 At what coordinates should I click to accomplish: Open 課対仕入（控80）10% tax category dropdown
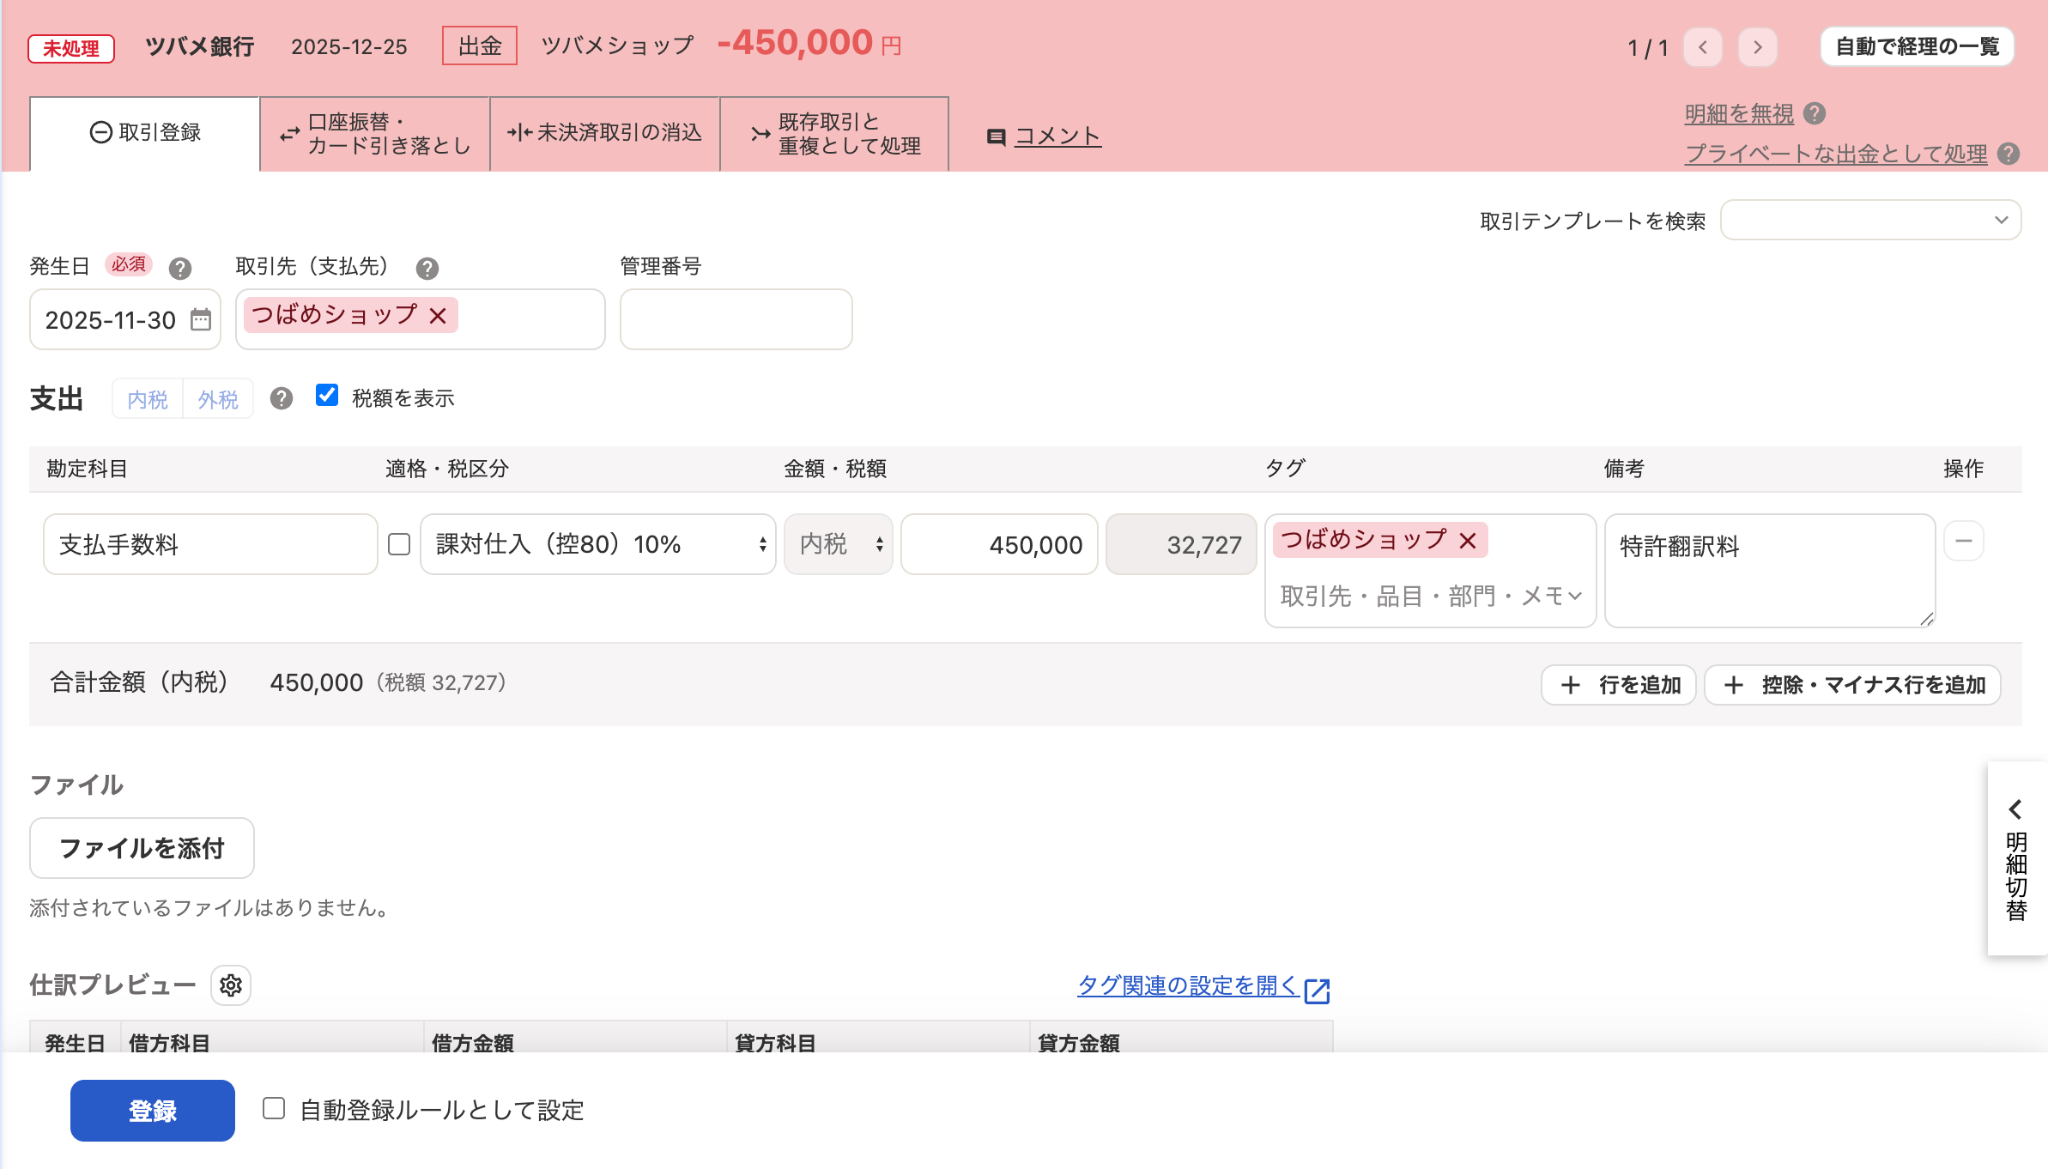click(598, 544)
